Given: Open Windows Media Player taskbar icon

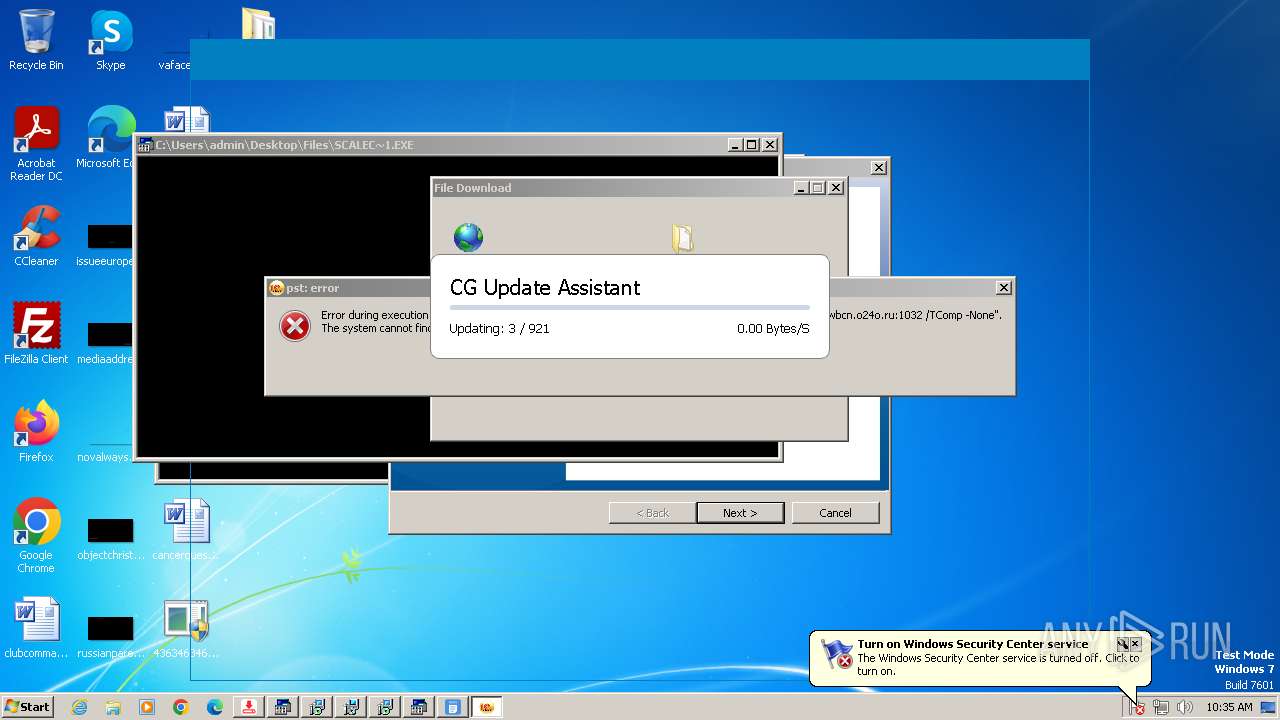Looking at the screenshot, I should (147, 707).
